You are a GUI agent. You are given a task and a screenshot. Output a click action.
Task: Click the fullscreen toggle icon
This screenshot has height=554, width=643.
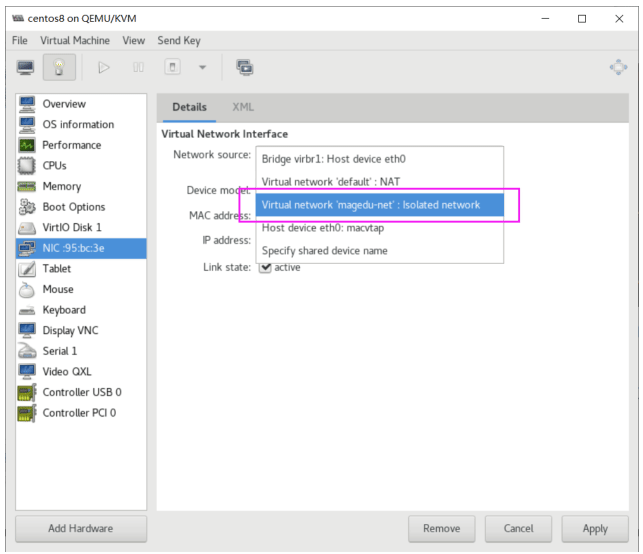coord(618,67)
